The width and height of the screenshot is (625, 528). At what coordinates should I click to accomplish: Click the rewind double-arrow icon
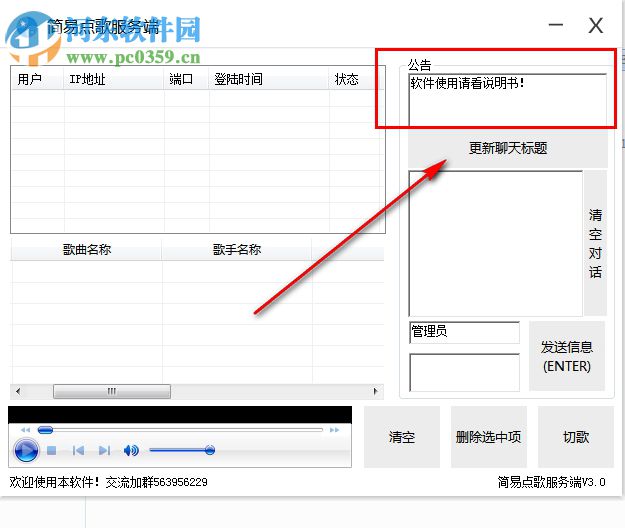tap(26, 430)
